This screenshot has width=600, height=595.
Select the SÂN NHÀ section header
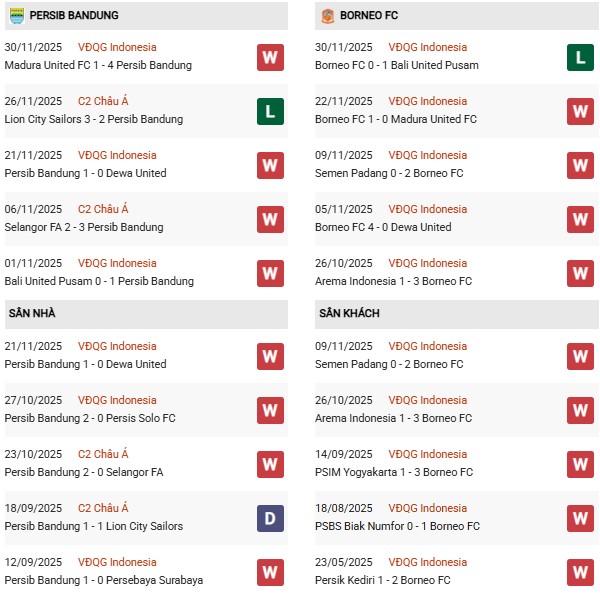[32, 313]
